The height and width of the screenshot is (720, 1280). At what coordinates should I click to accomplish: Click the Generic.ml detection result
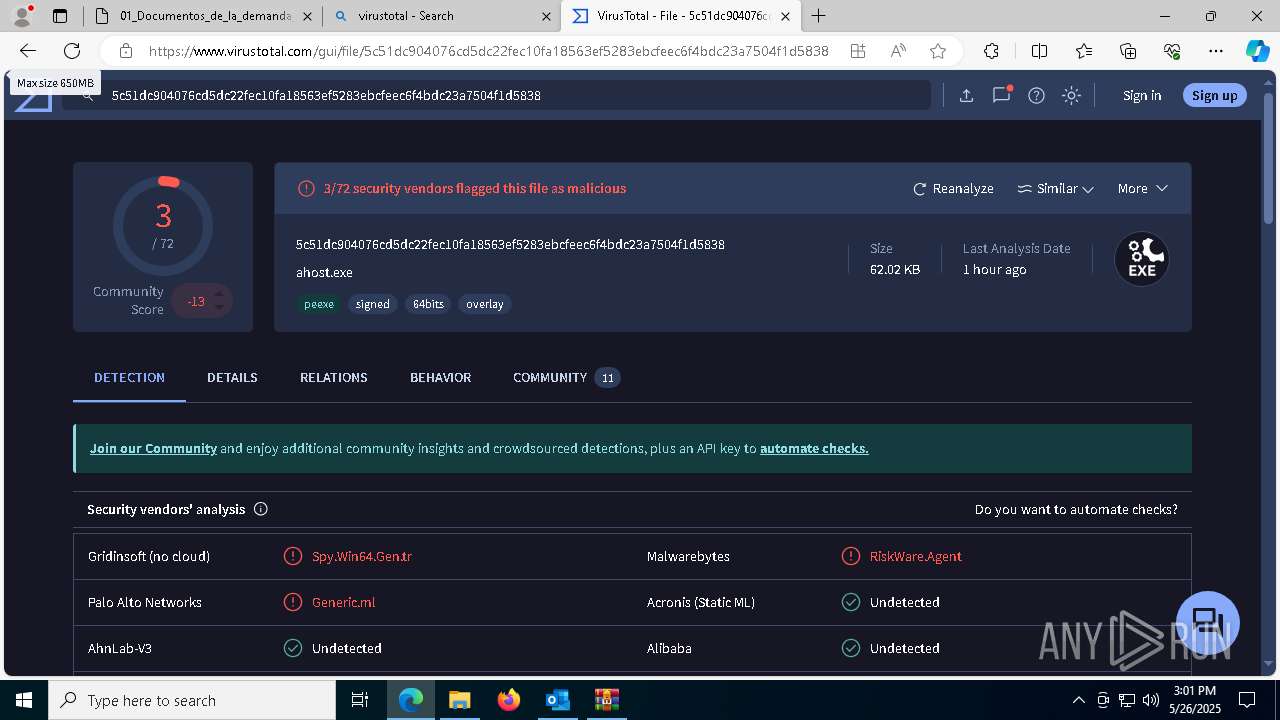coord(344,602)
